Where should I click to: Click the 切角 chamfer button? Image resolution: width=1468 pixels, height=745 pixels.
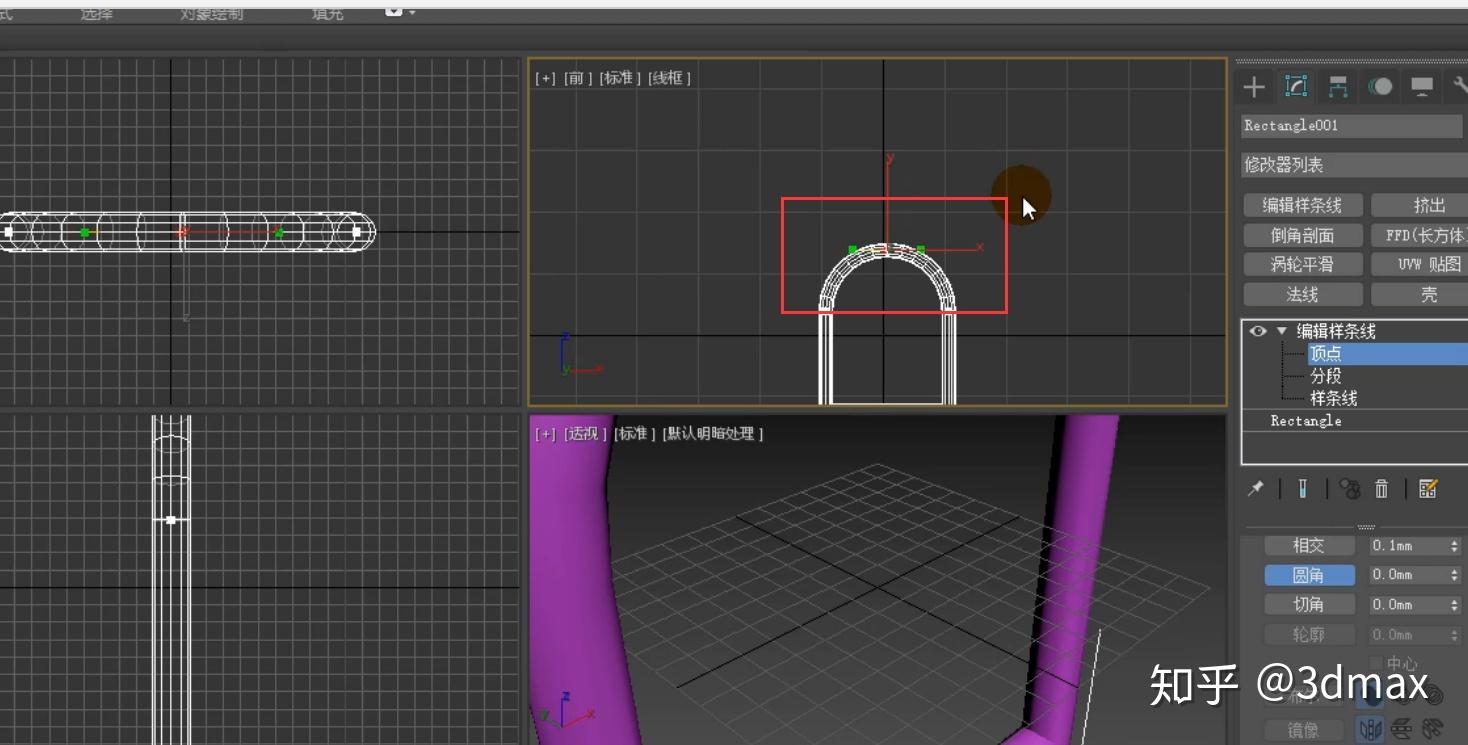click(x=1309, y=604)
